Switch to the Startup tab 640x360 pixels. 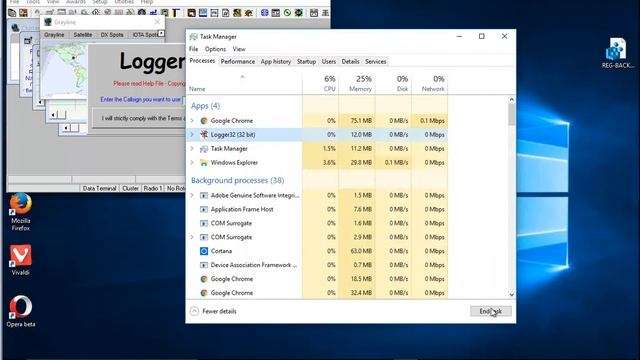pos(306,62)
